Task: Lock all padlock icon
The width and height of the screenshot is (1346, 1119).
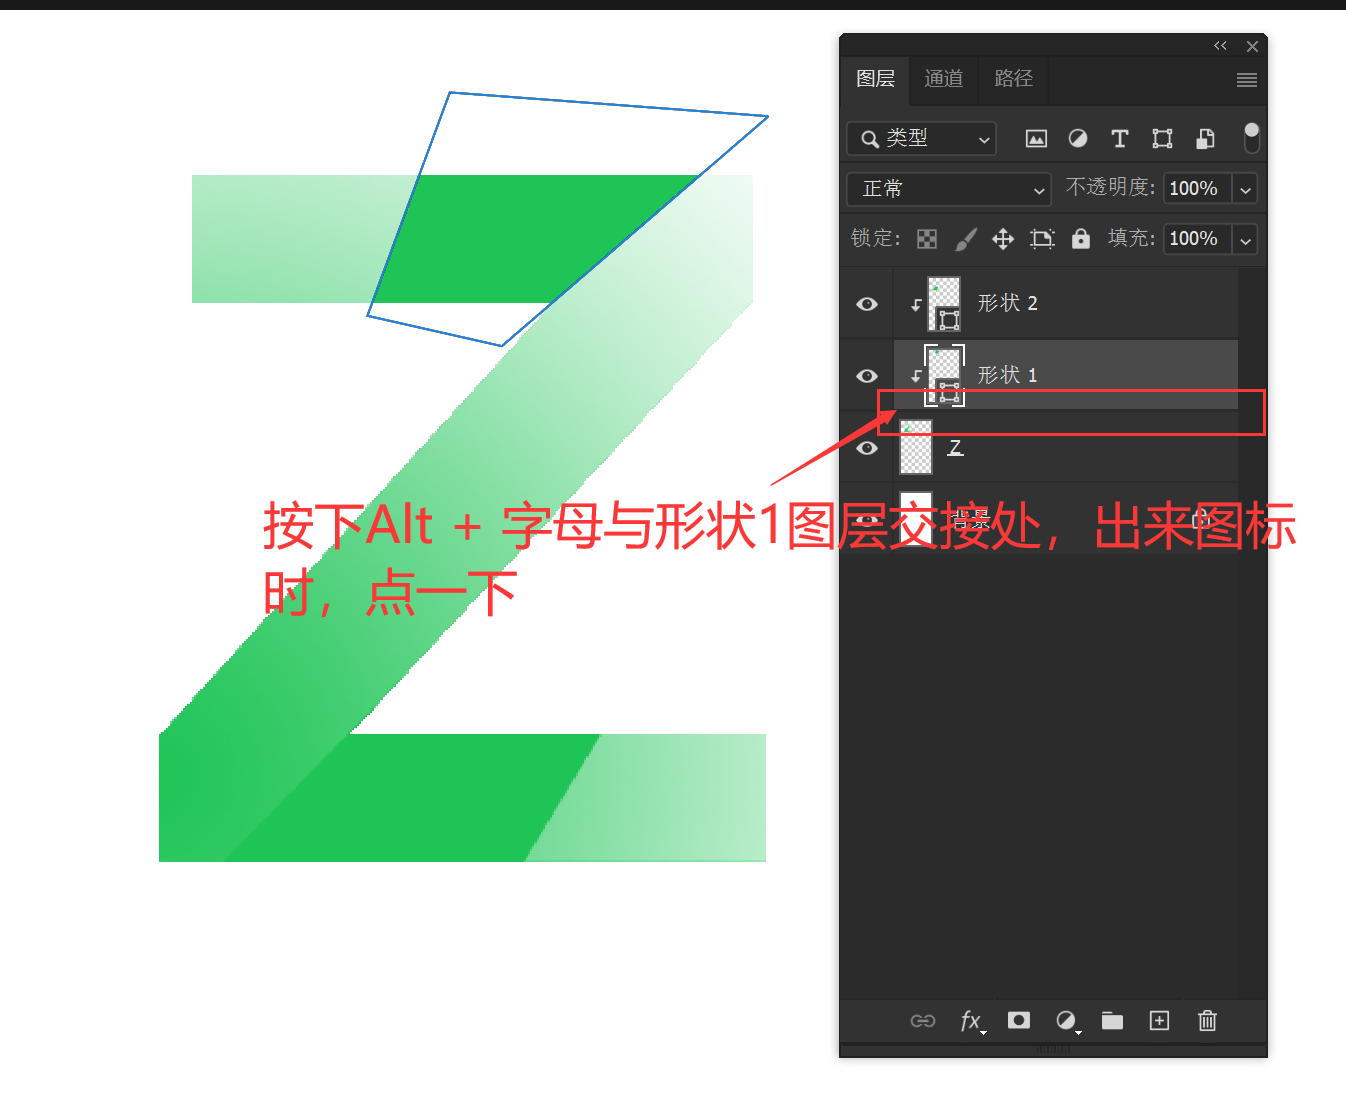Action: pyautogui.click(x=1081, y=238)
